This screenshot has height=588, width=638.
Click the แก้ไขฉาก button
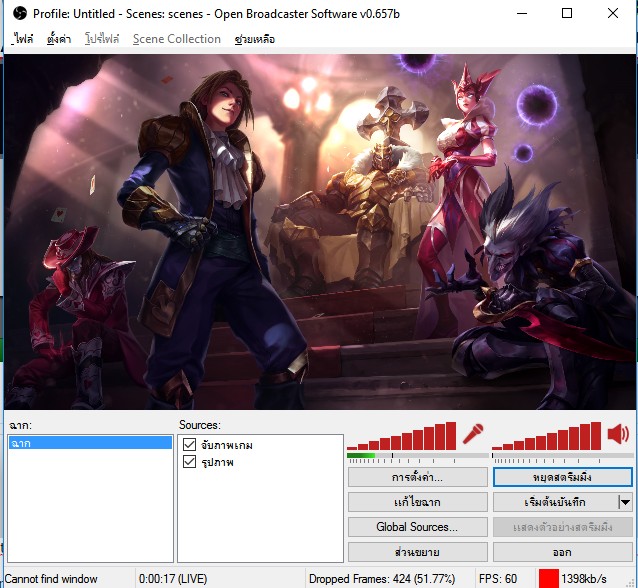417,502
